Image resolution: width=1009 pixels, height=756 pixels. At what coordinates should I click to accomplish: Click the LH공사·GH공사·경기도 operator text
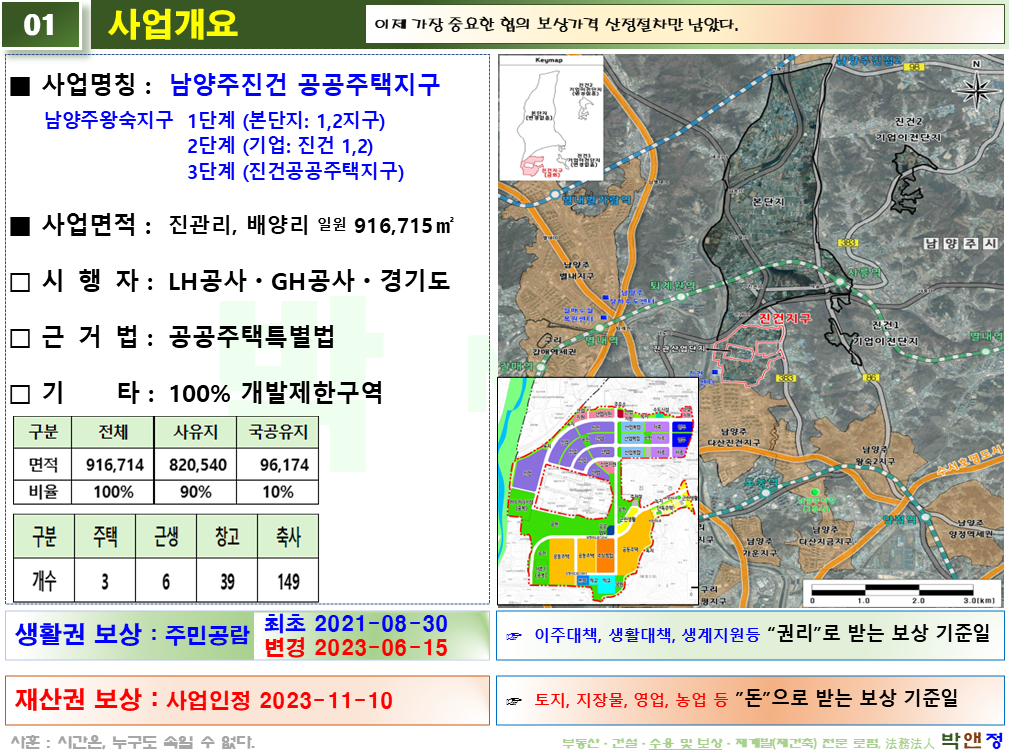(x=309, y=281)
